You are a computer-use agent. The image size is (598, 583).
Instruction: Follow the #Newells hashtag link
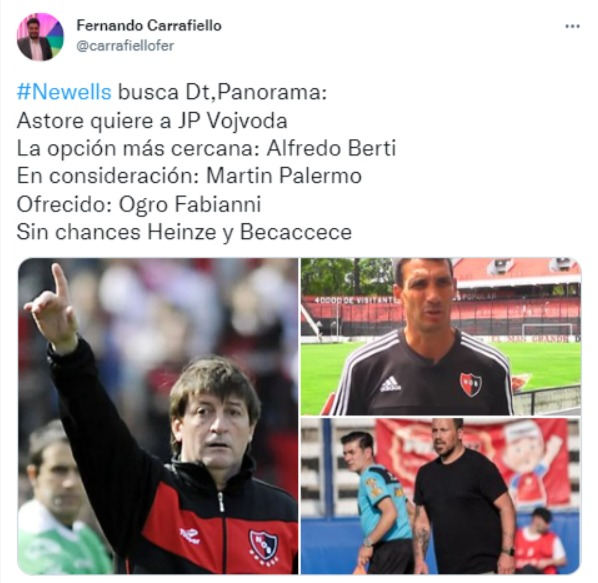click(x=64, y=92)
